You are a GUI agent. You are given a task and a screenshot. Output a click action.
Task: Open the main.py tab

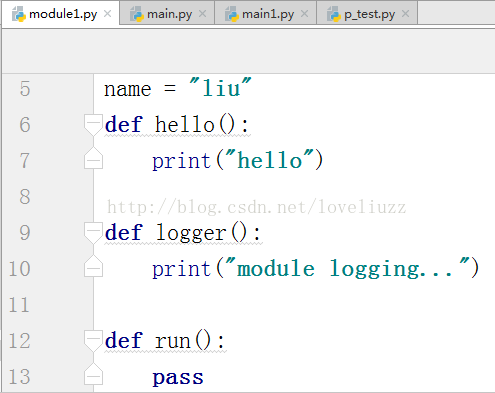click(167, 13)
